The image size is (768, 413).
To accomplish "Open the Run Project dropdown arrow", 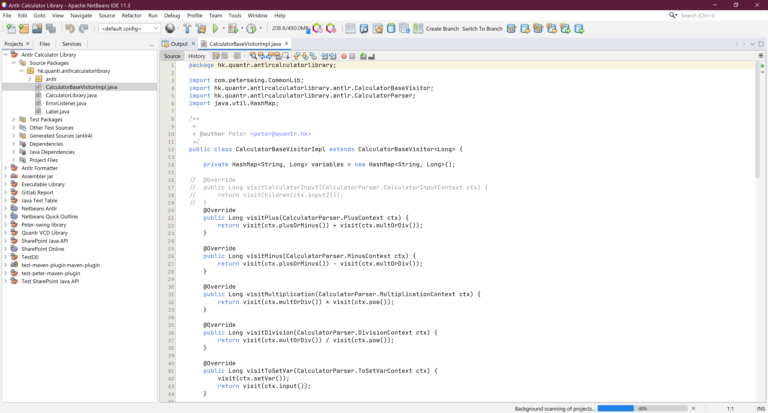I will point(223,28).
